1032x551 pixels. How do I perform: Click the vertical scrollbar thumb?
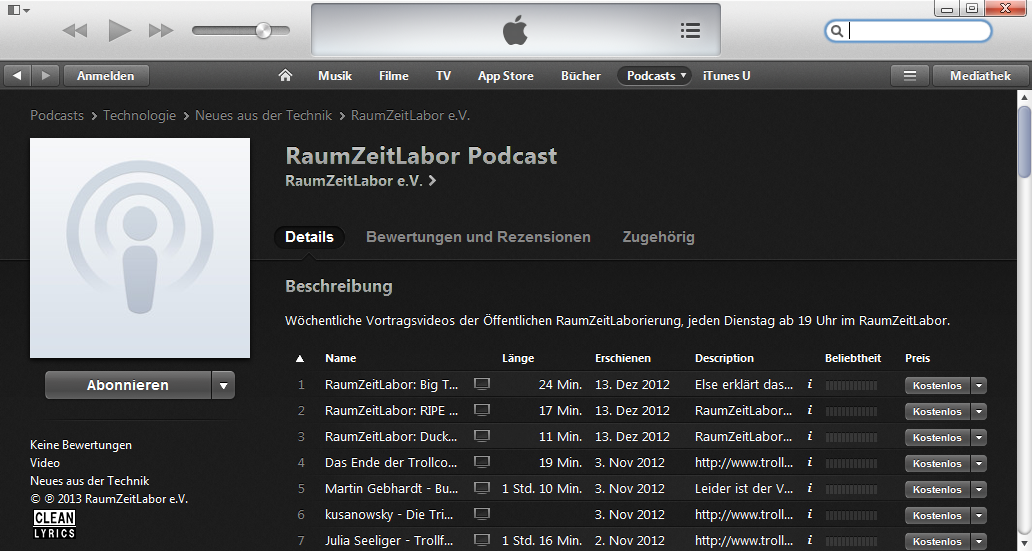[x=1024, y=142]
